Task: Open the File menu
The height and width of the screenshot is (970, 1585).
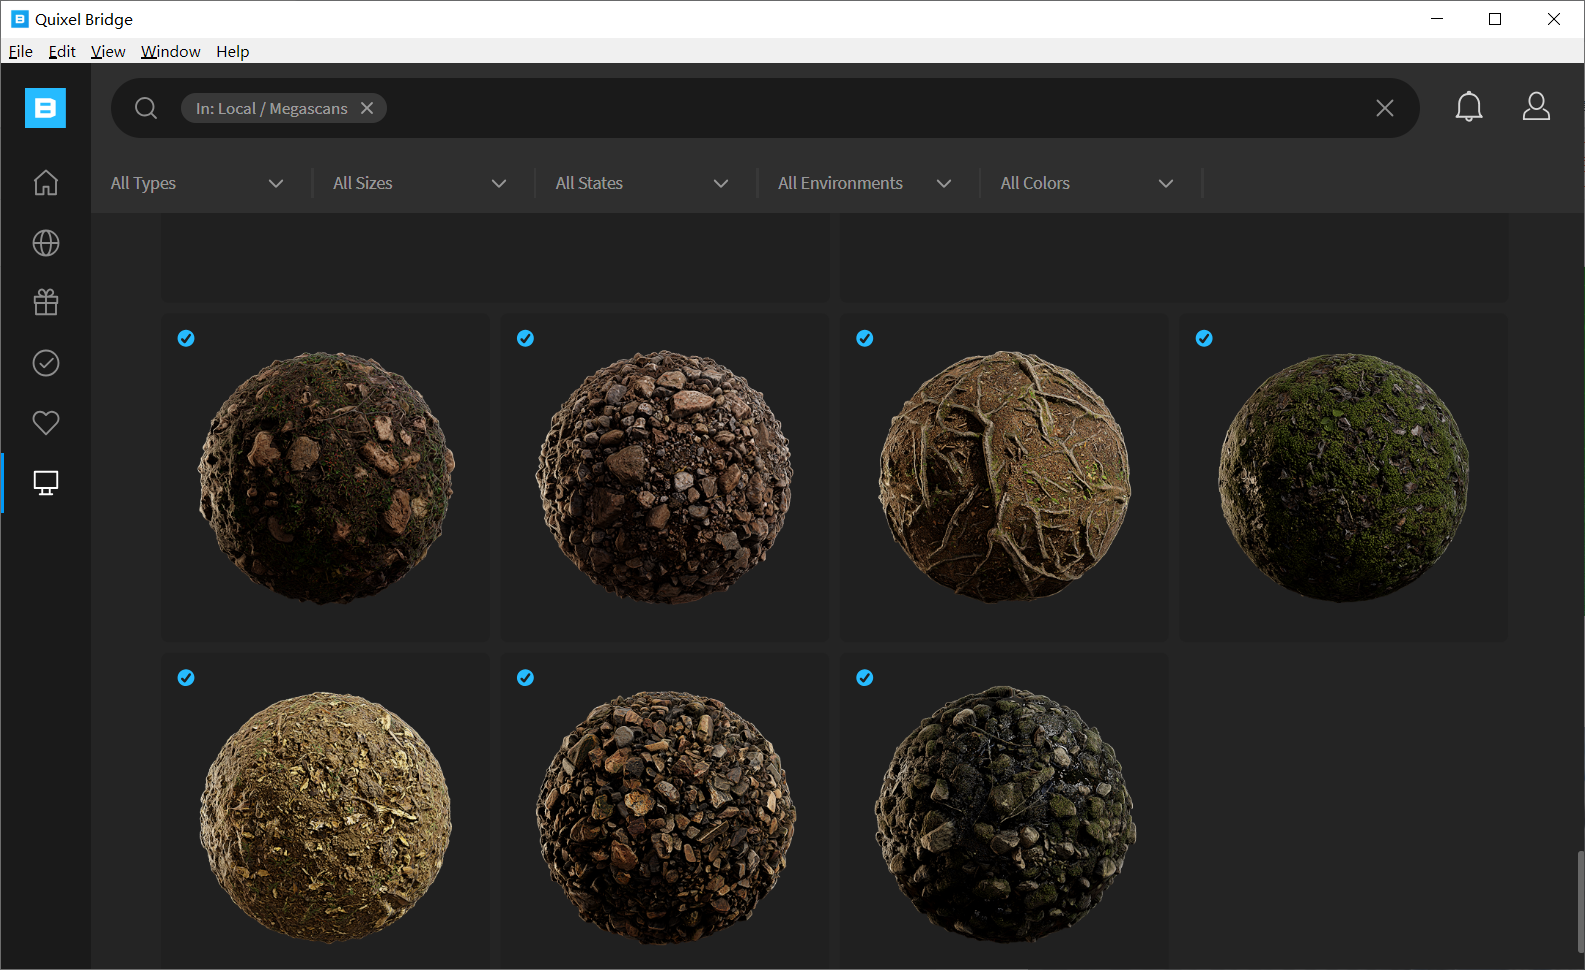Action: [21, 51]
